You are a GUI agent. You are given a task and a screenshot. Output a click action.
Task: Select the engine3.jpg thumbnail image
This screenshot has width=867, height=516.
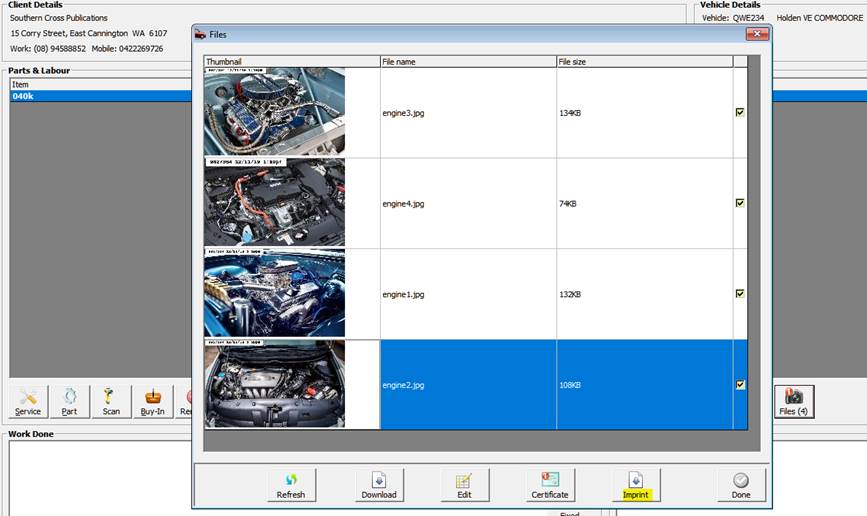coord(274,112)
